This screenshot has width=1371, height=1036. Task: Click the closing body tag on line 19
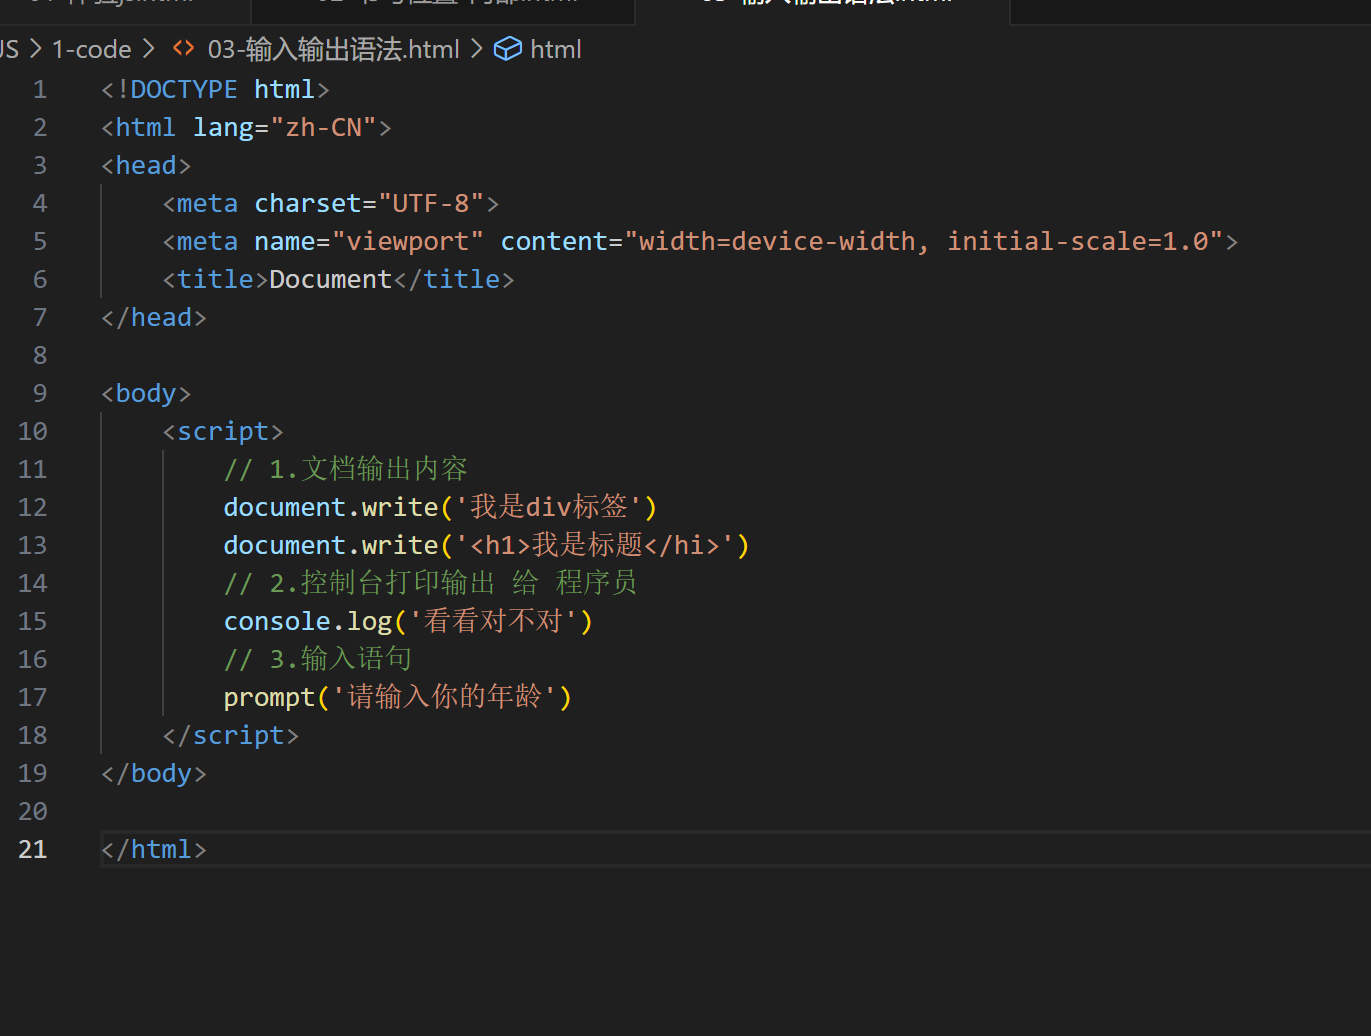click(x=154, y=774)
